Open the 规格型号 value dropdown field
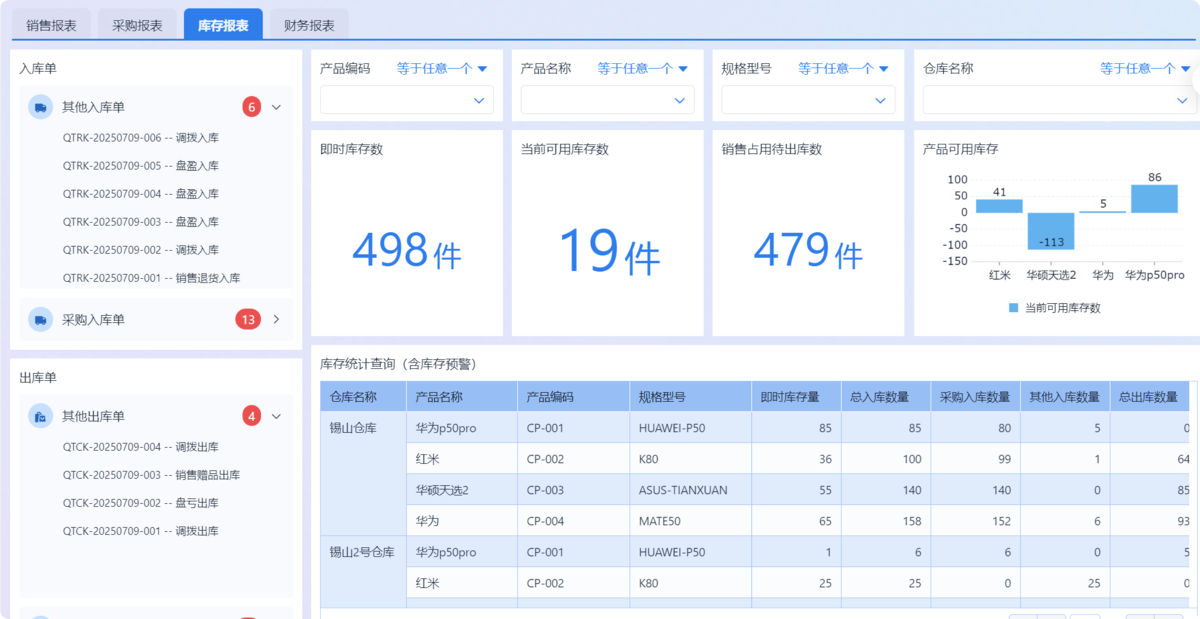 click(x=808, y=100)
